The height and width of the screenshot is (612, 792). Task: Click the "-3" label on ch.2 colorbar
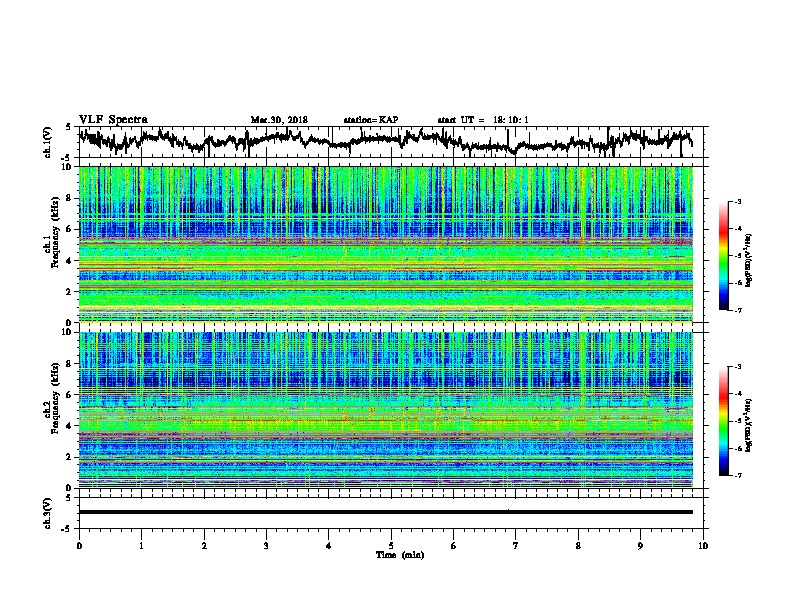737,367
